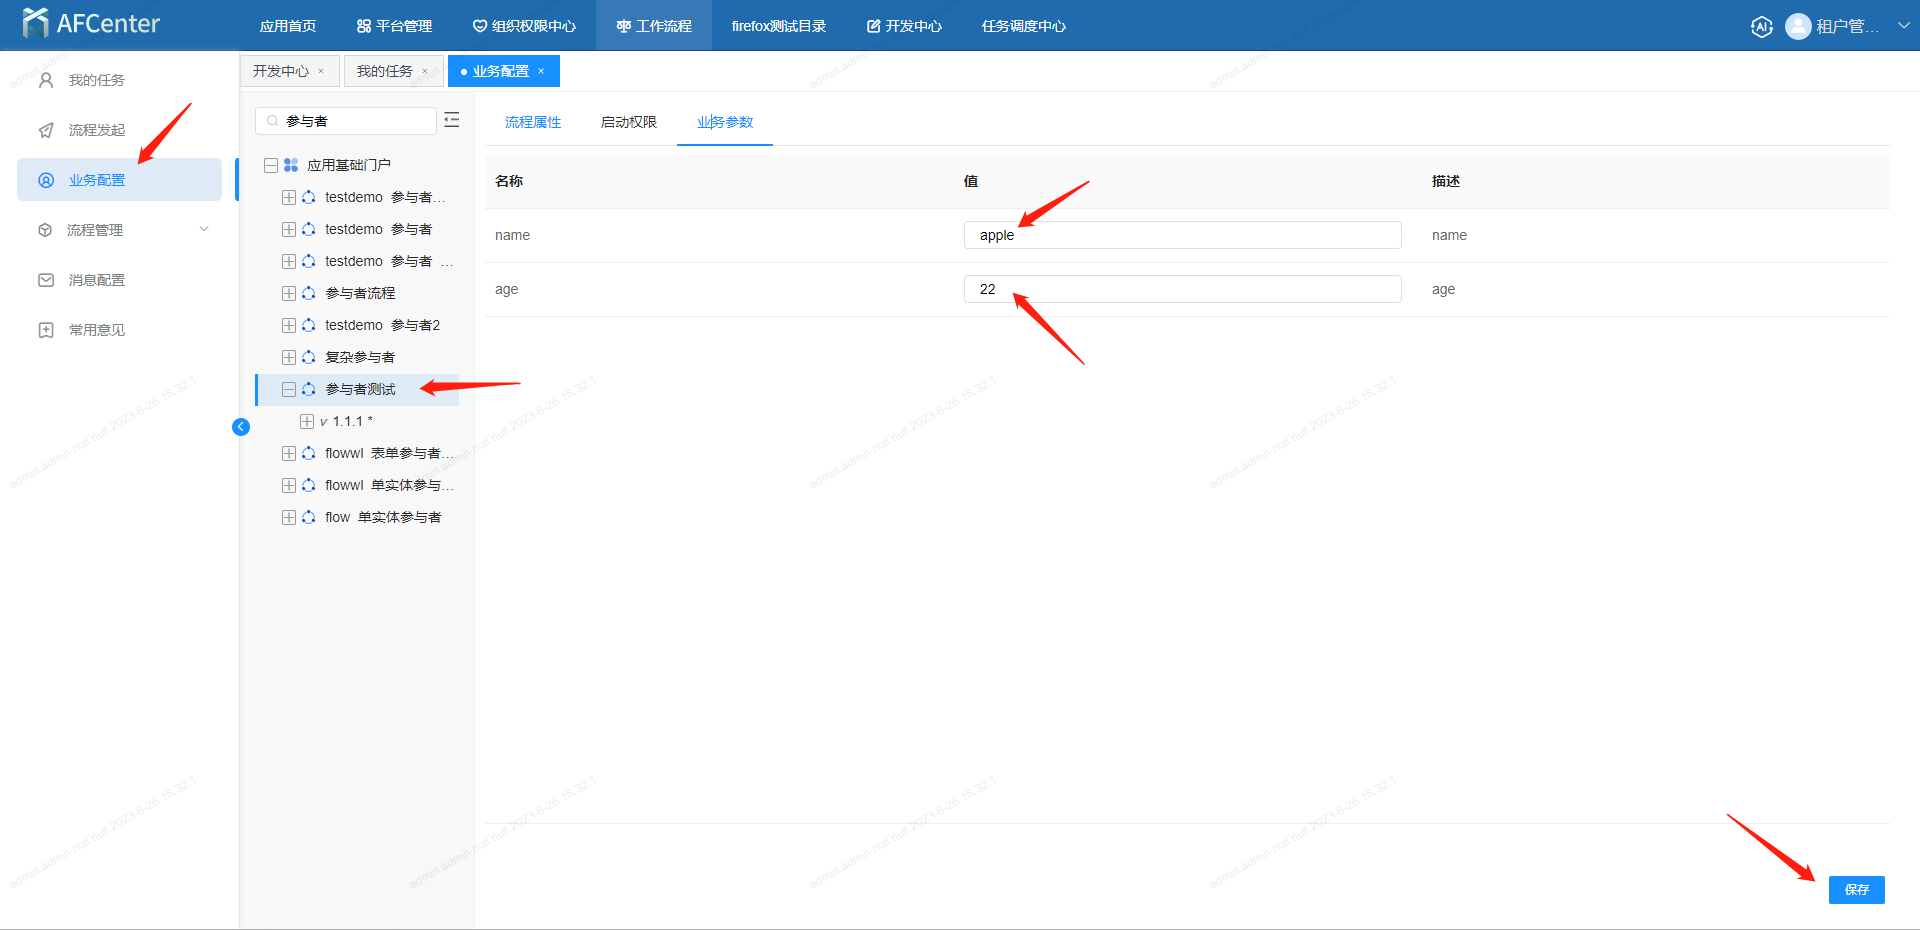Image resolution: width=1920 pixels, height=930 pixels.
Task: Switch to the 流程属性 tab
Action: point(532,122)
